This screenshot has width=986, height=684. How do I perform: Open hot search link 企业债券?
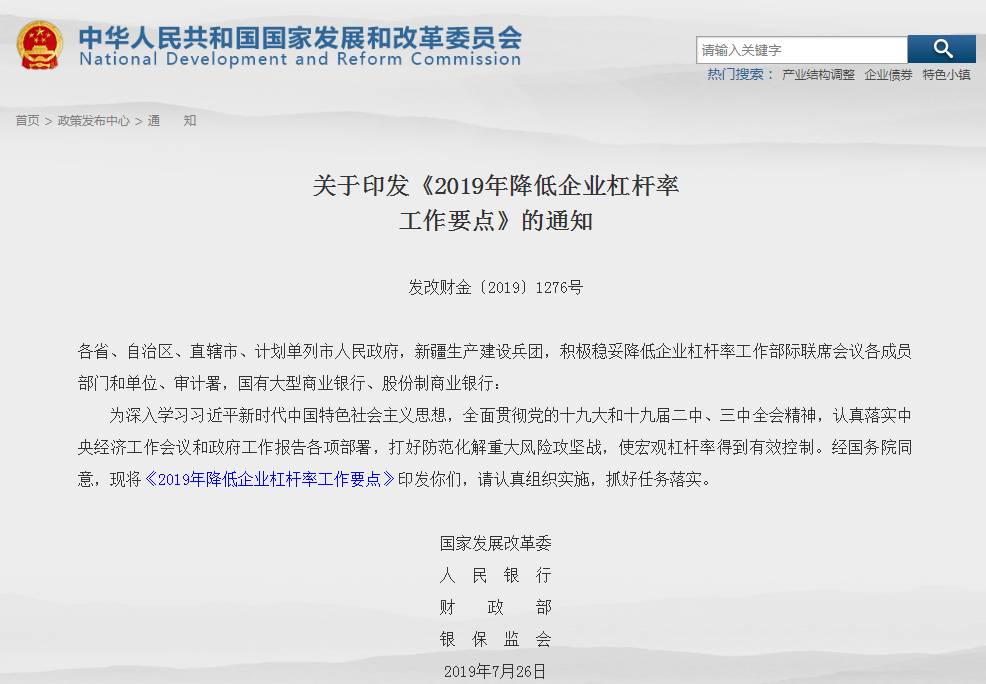coord(888,75)
